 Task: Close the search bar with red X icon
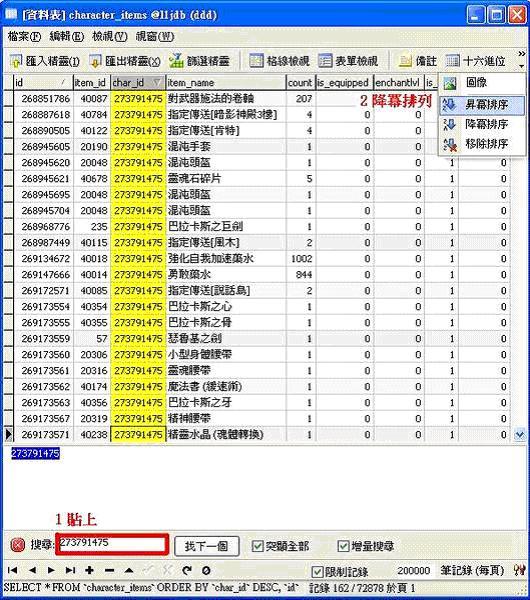coord(18,545)
